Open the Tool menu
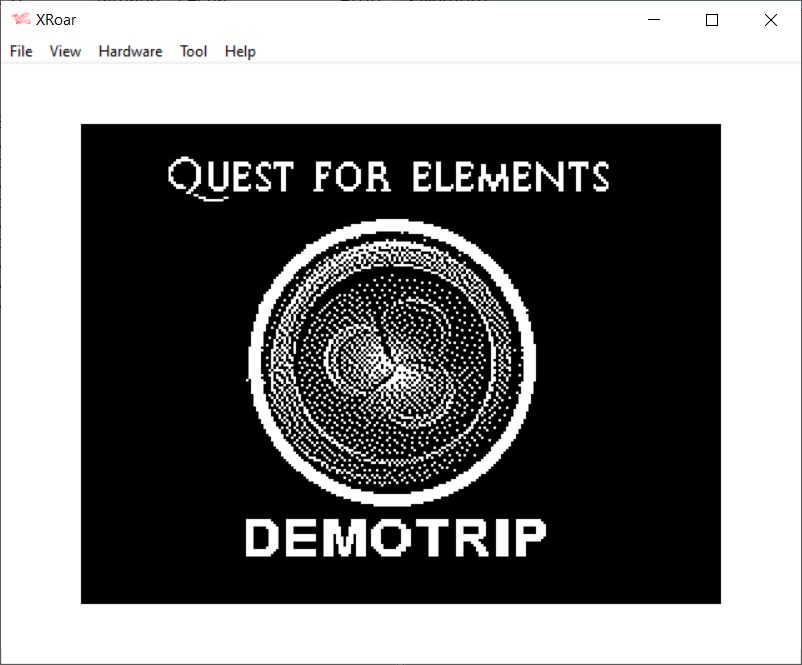Viewport: 802px width, 665px height. point(193,51)
